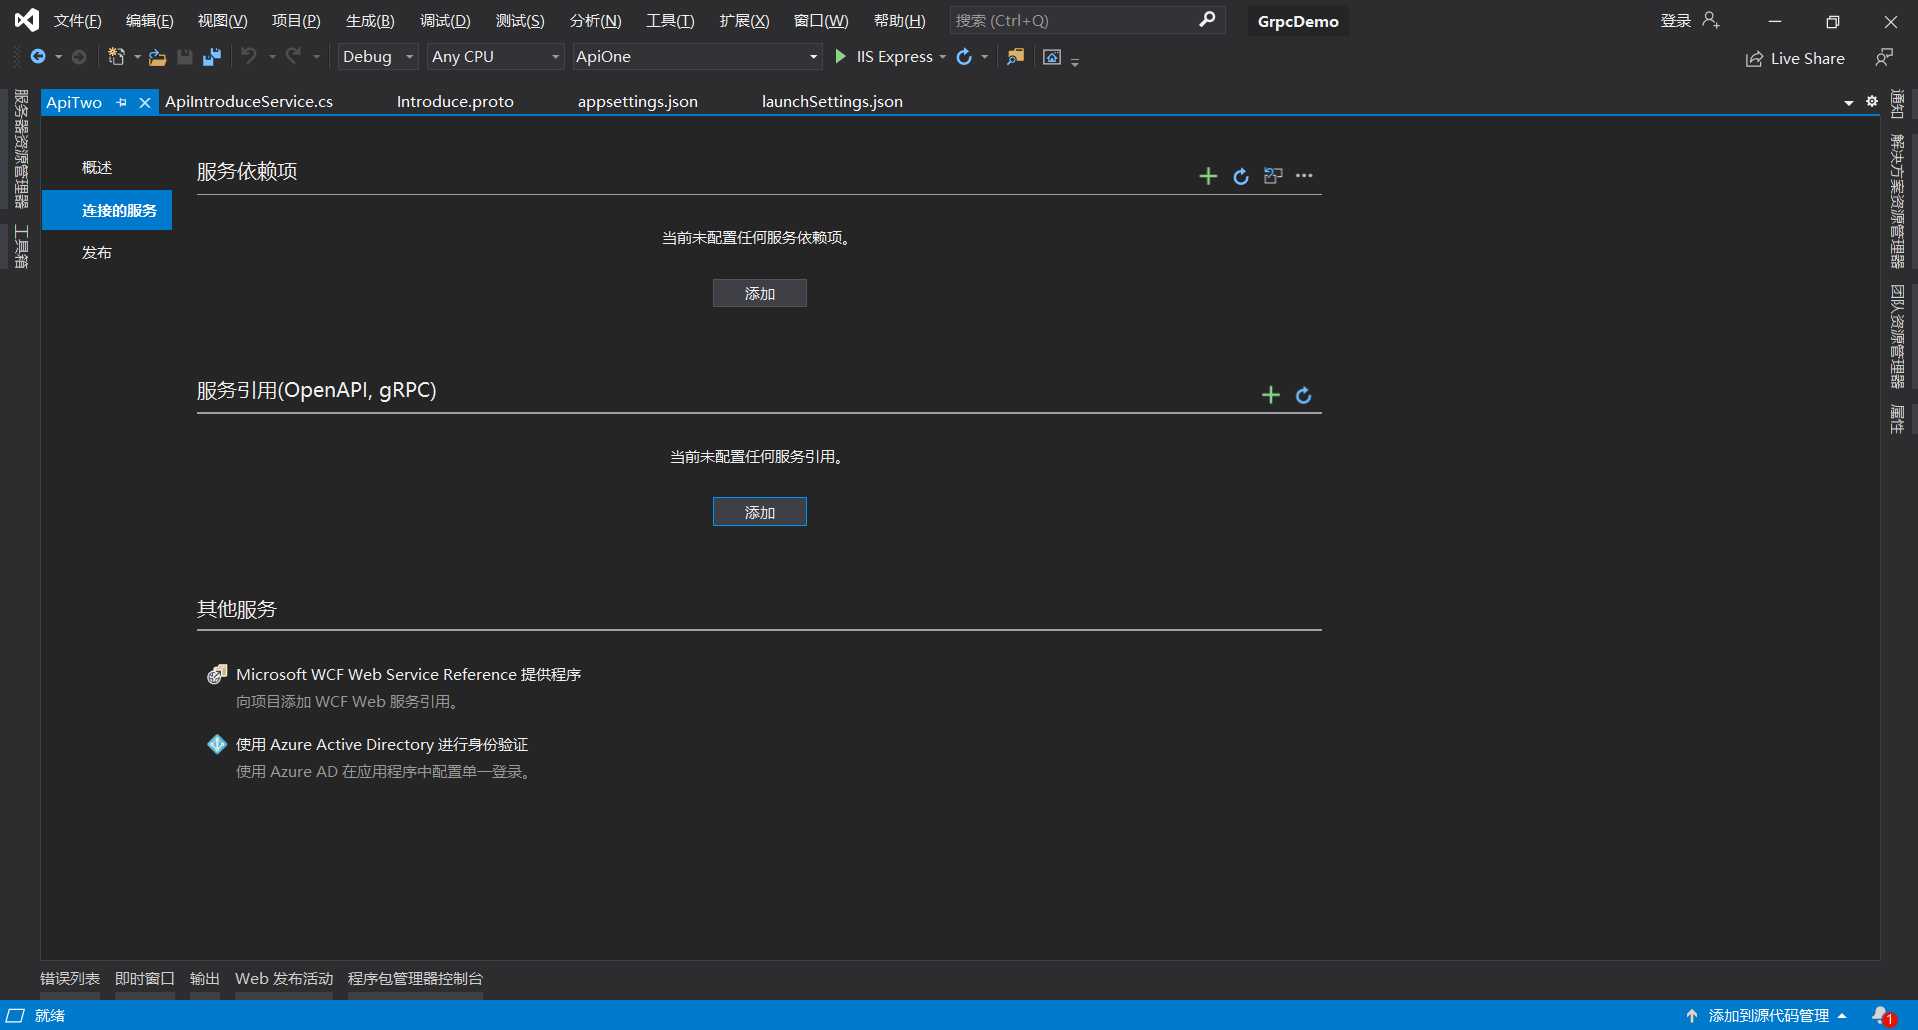Click the Live Share button
The image size is (1918, 1030).
point(1795,59)
